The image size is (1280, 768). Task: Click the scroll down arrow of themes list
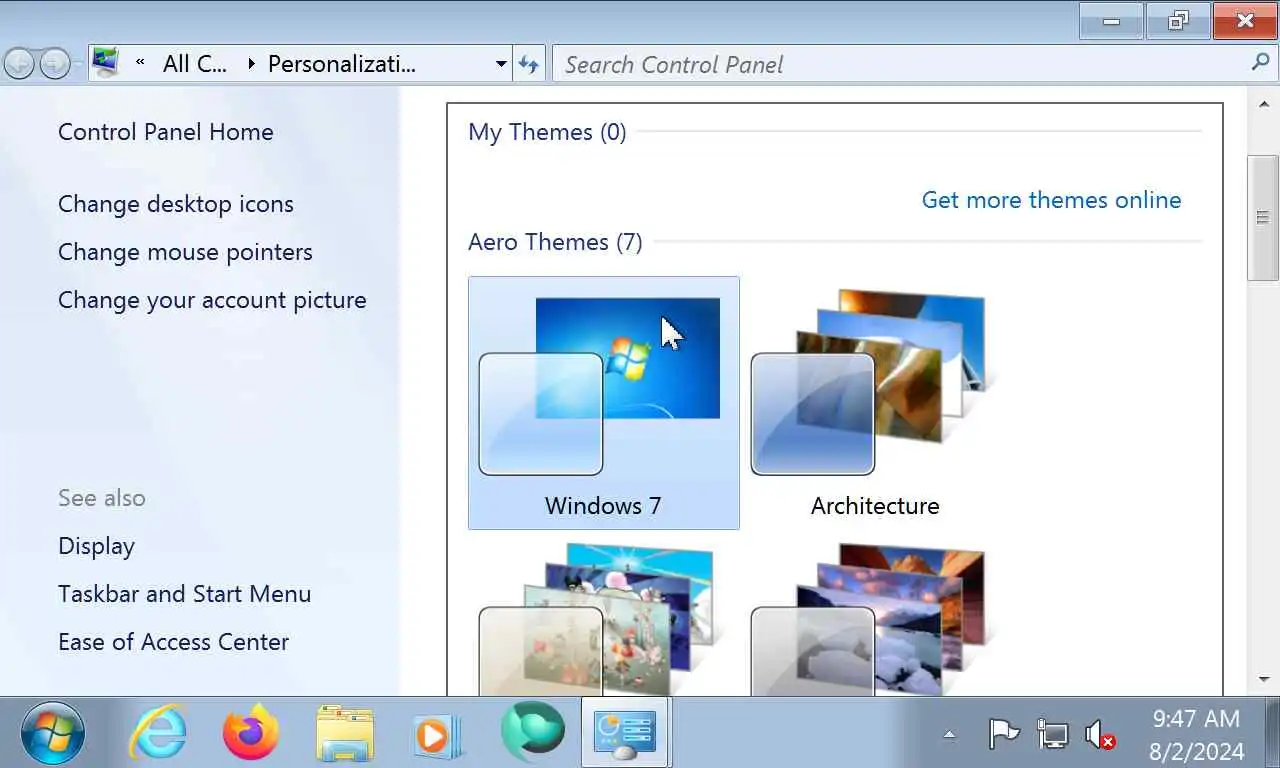click(x=1263, y=680)
